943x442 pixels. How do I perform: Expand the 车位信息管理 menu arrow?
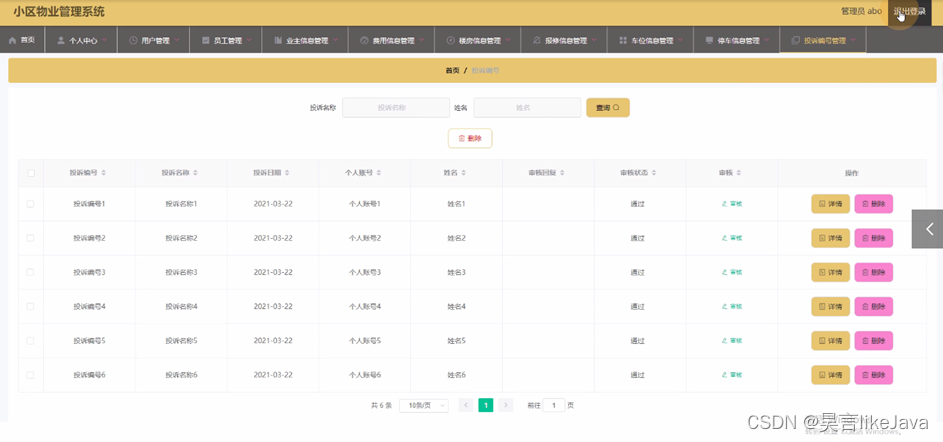tap(680, 40)
